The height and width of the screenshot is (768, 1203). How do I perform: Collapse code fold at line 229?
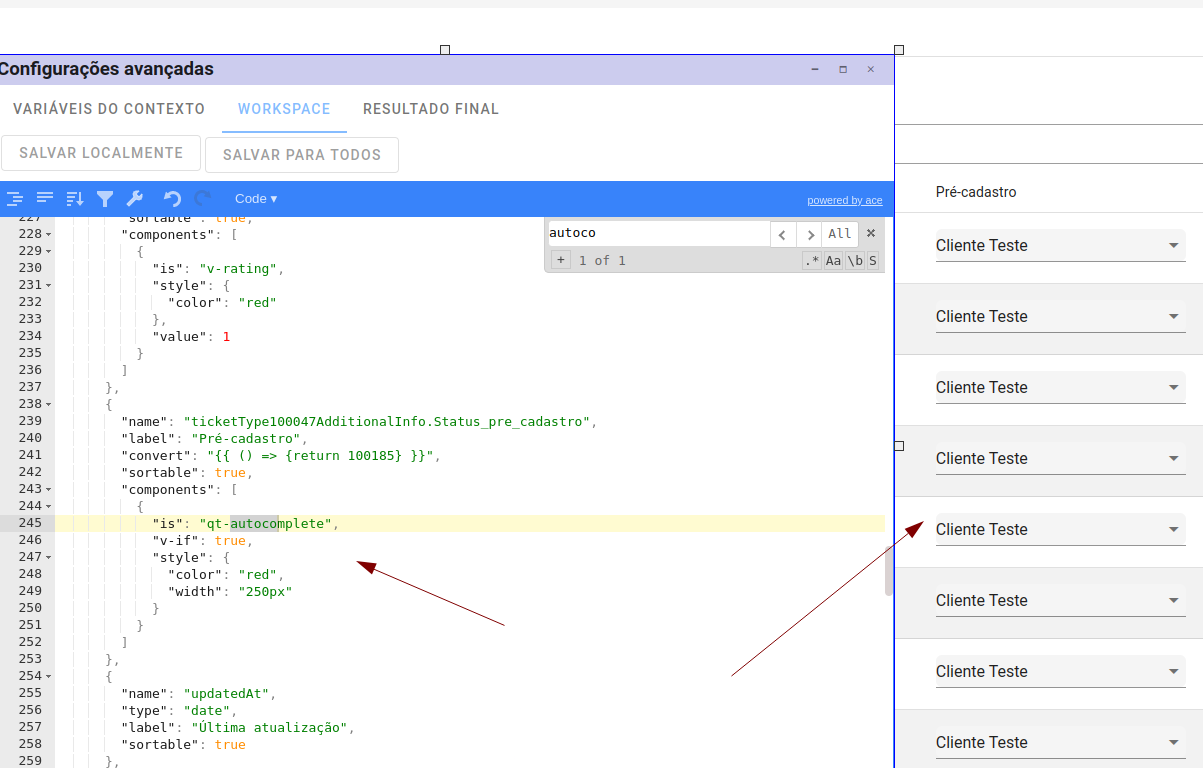[x=49, y=251]
